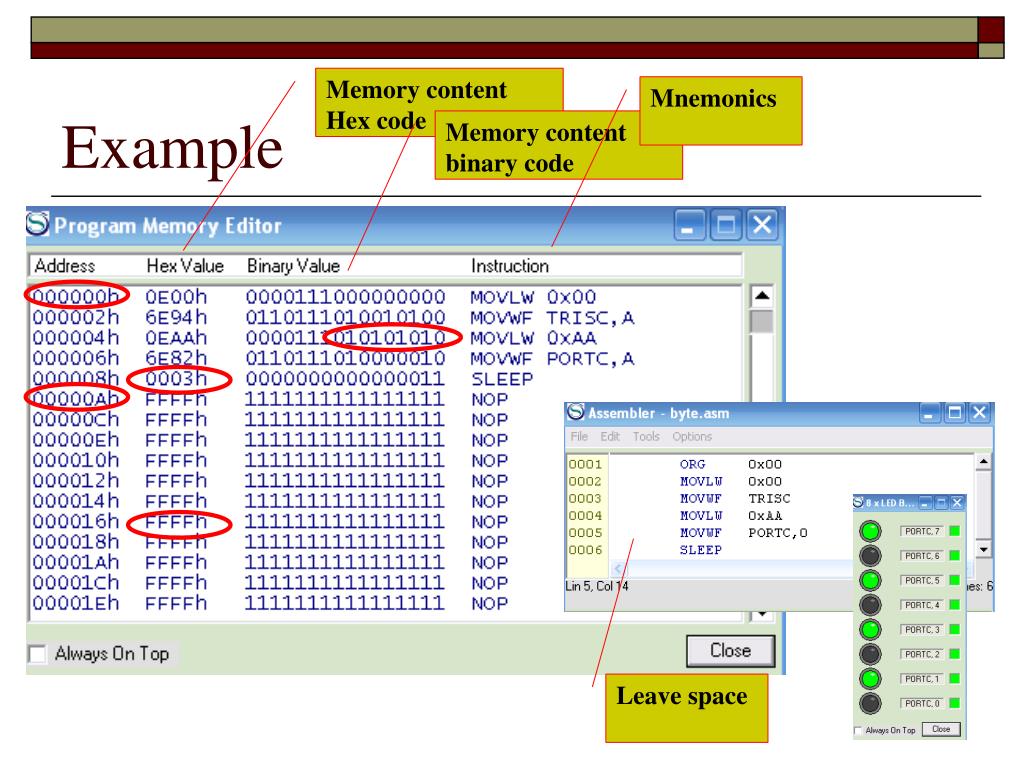1024x768 pixels.
Task: Click the PORTC, 6 LED indicator
Action: click(870, 556)
